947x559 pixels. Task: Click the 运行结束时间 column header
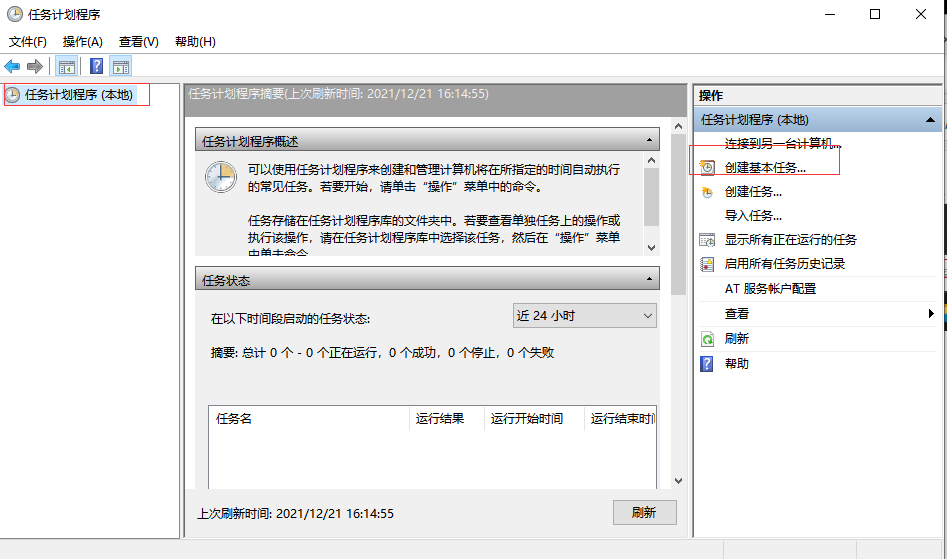(x=620, y=418)
